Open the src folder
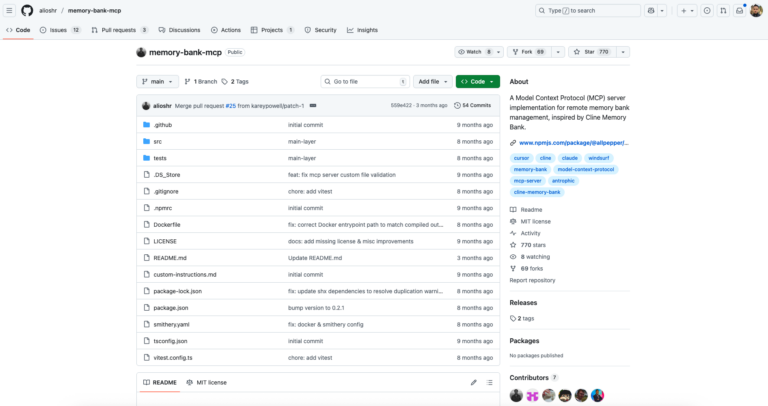 (158, 142)
